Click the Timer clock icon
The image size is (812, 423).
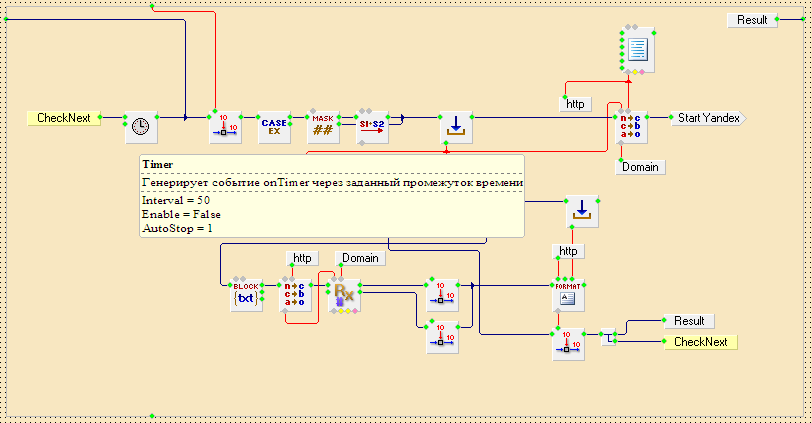(x=141, y=126)
